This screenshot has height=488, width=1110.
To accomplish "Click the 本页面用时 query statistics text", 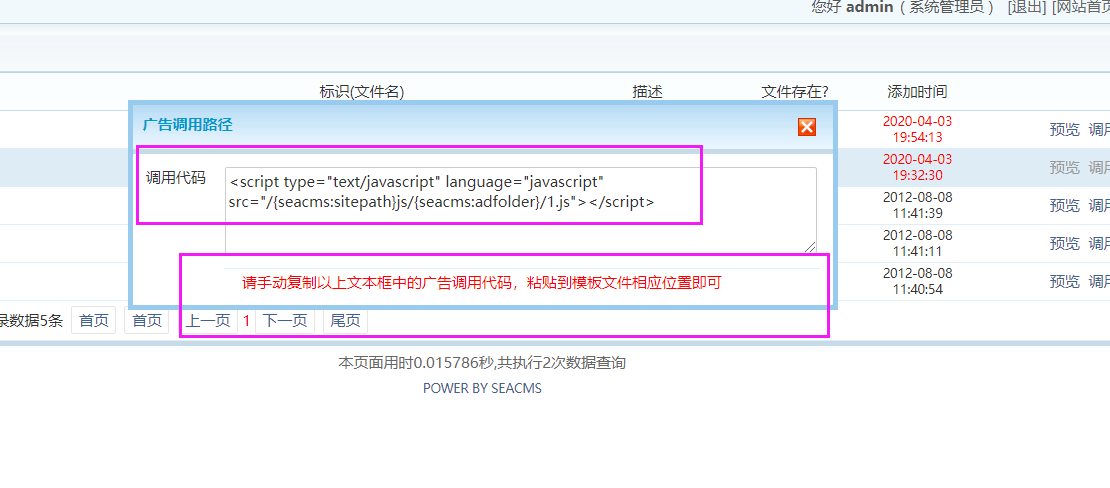I will click(482, 363).
